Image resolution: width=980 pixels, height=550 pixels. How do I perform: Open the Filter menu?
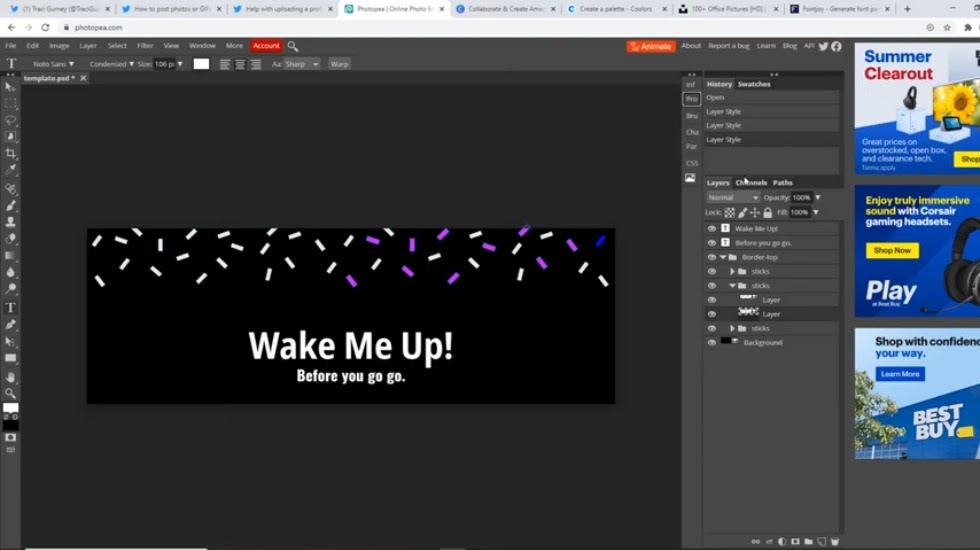coord(145,46)
